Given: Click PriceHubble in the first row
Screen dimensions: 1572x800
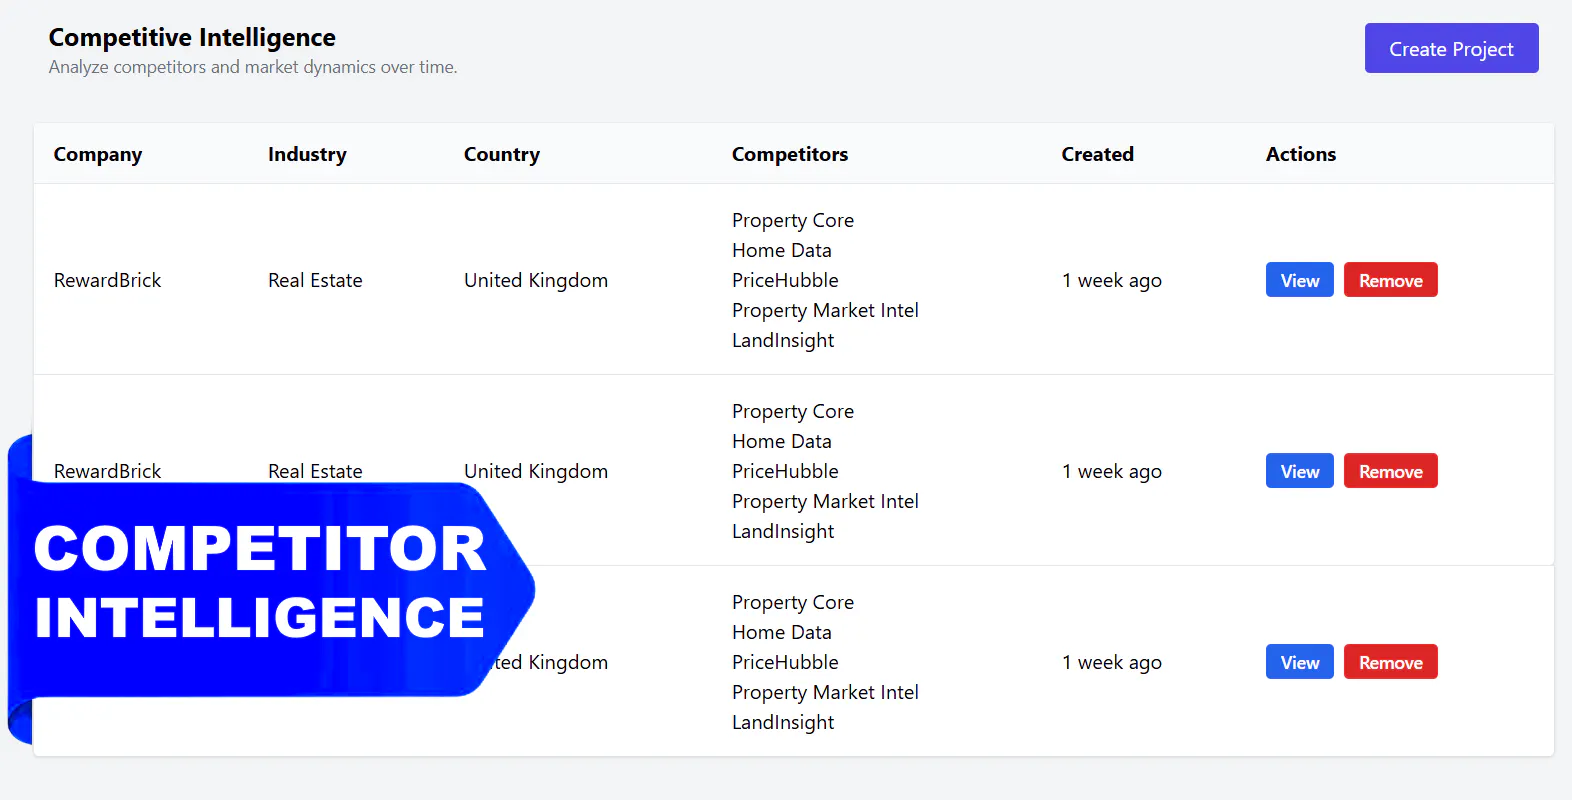Looking at the screenshot, I should (785, 280).
